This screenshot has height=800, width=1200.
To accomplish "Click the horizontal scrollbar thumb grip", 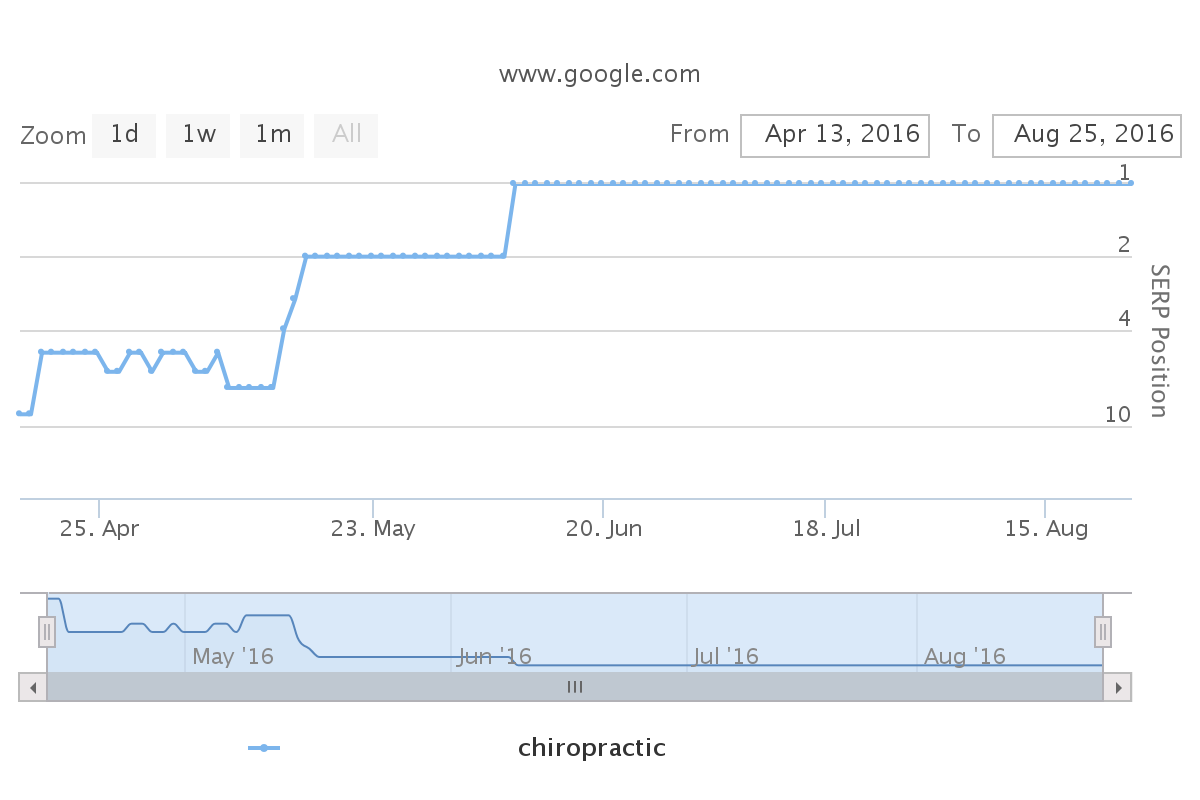I will click(575, 687).
